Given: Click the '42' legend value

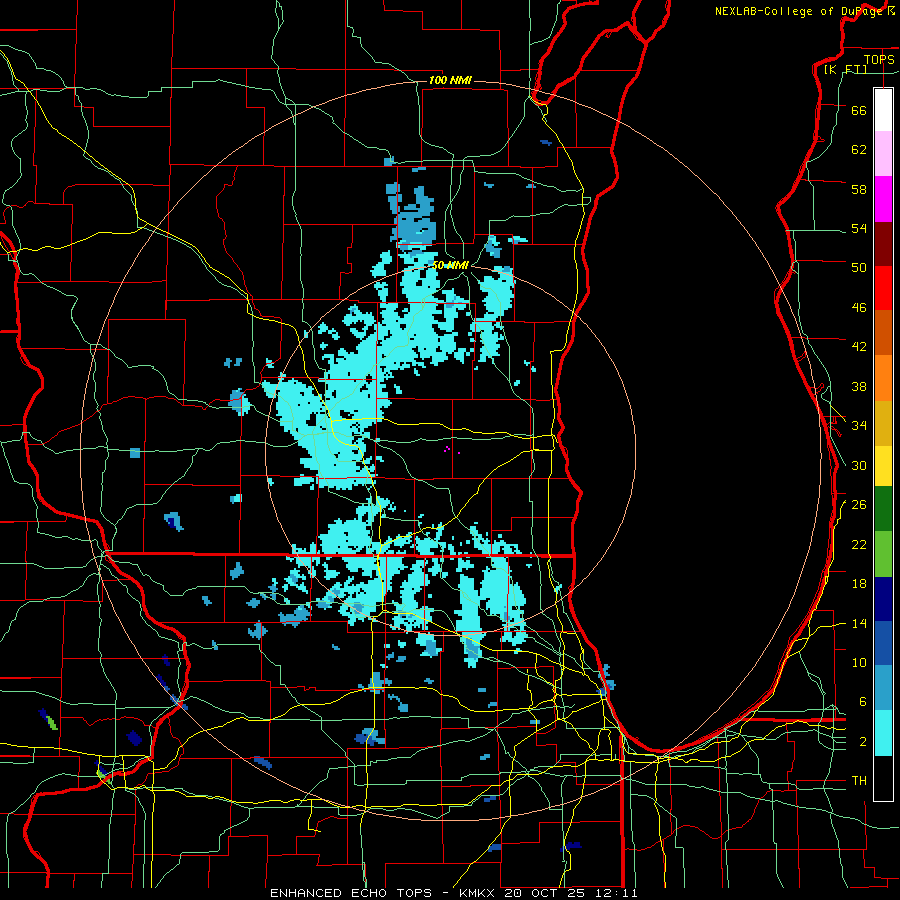Looking at the screenshot, I should [x=859, y=347].
